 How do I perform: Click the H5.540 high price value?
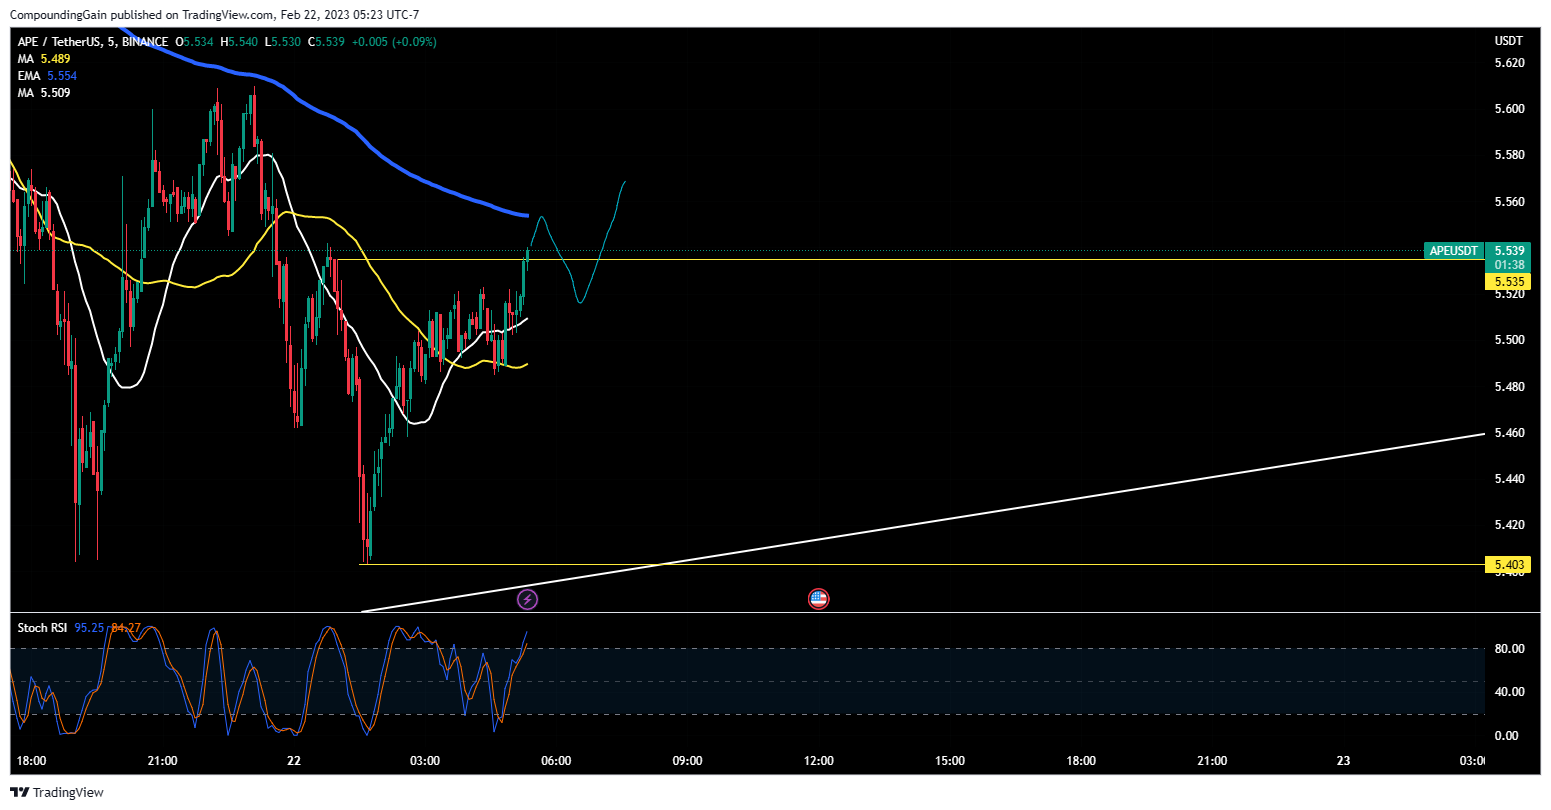pyautogui.click(x=239, y=42)
